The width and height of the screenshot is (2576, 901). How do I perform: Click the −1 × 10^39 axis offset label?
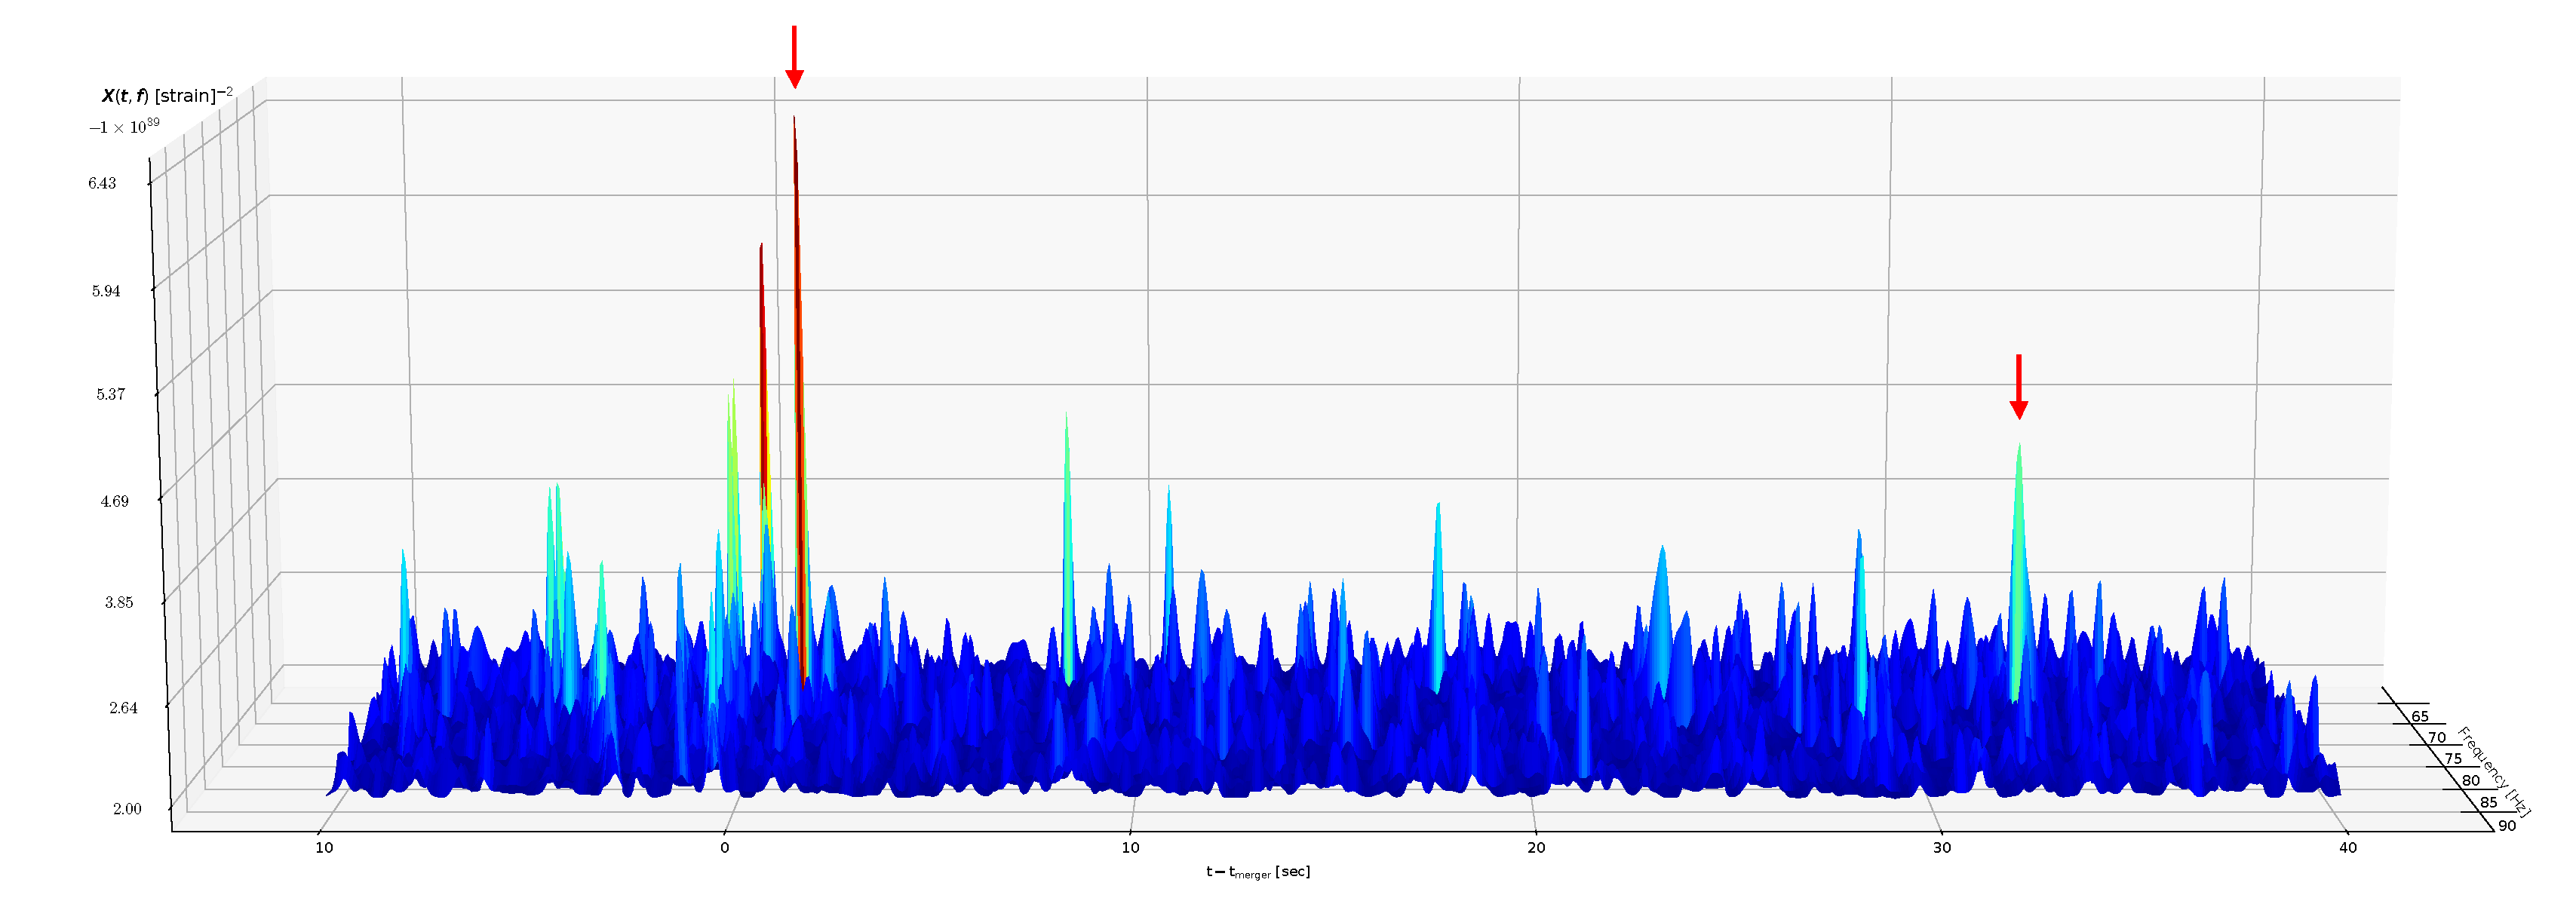pos(124,127)
